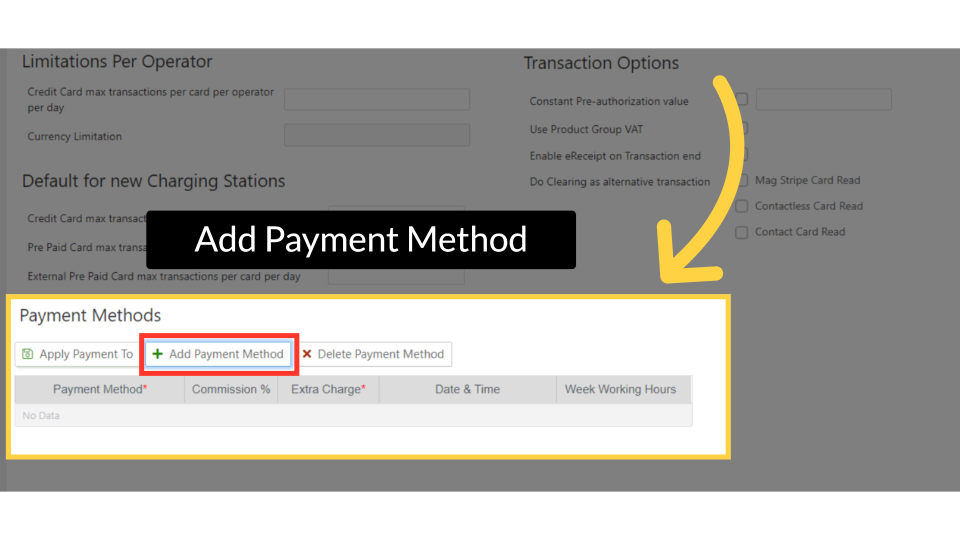960x540 pixels.
Task: Focus the Credit Card max transactions per operator field
Action: coord(376,99)
